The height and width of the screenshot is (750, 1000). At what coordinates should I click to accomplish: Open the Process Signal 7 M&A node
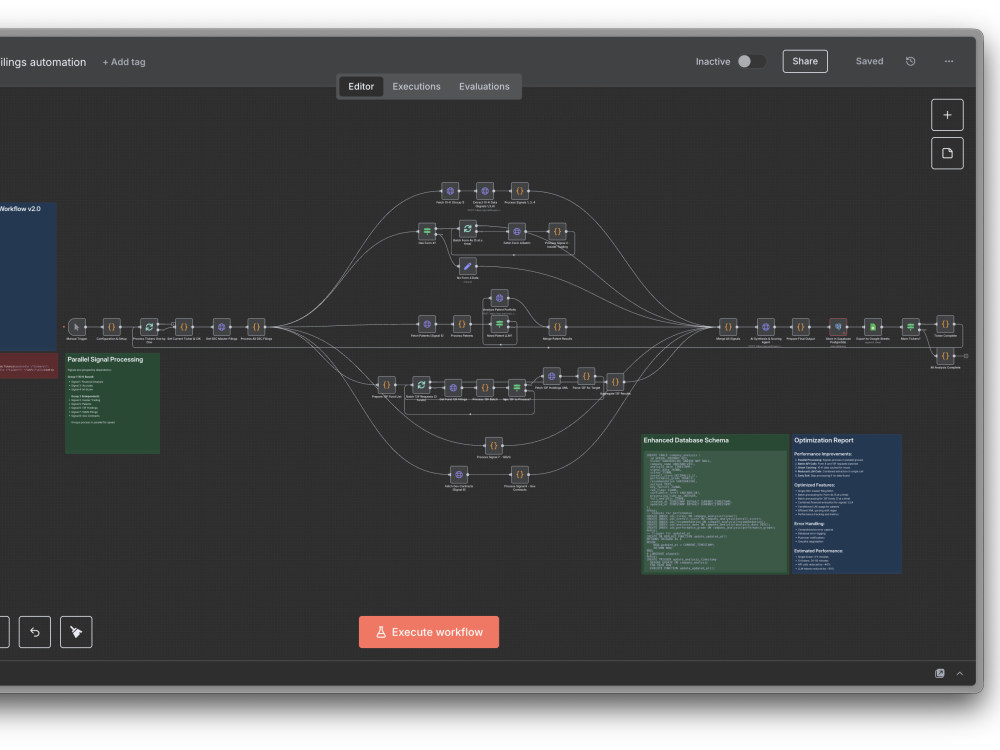(494, 445)
